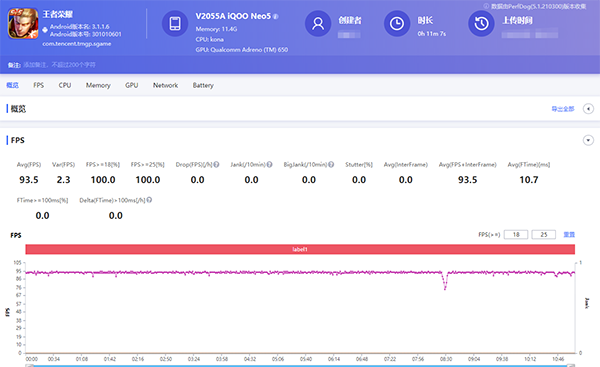Click the phone device icon
The width and height of the screenshot is (600, 367).
[175, 23]
